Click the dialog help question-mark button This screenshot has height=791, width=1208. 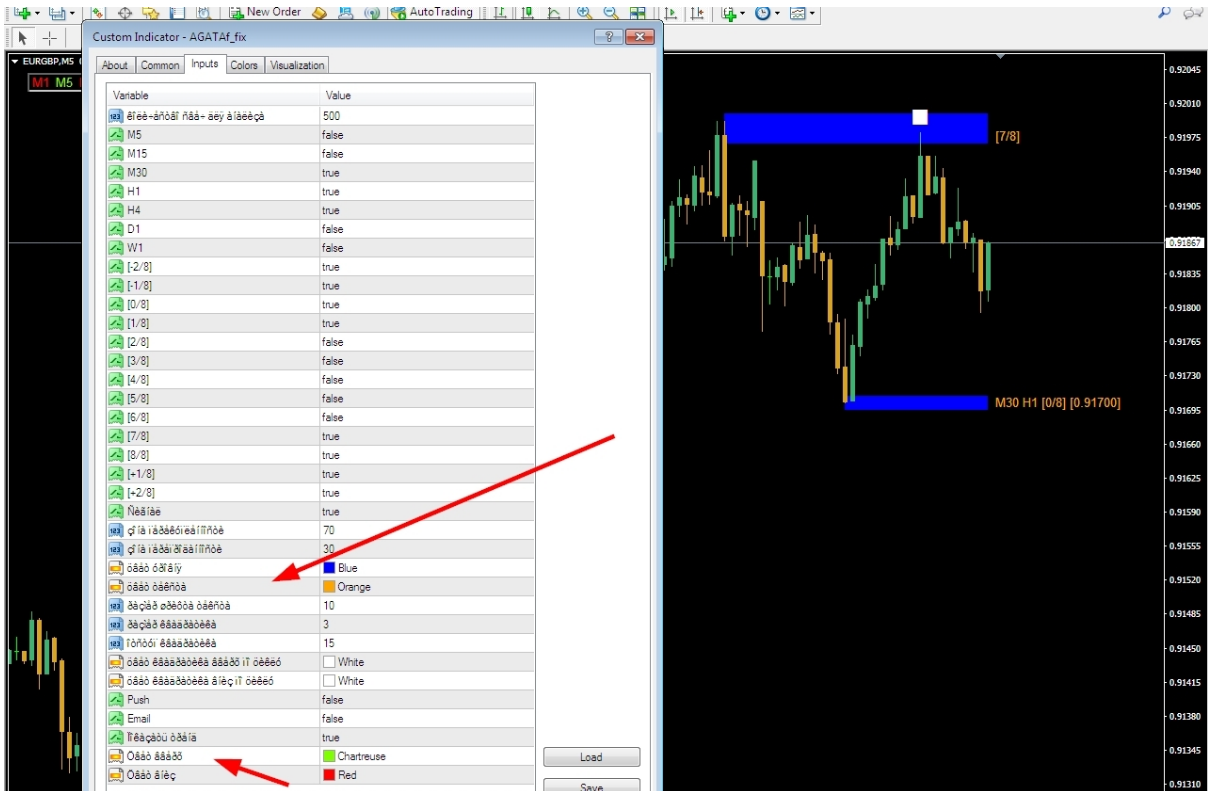[x=608, y=37]
